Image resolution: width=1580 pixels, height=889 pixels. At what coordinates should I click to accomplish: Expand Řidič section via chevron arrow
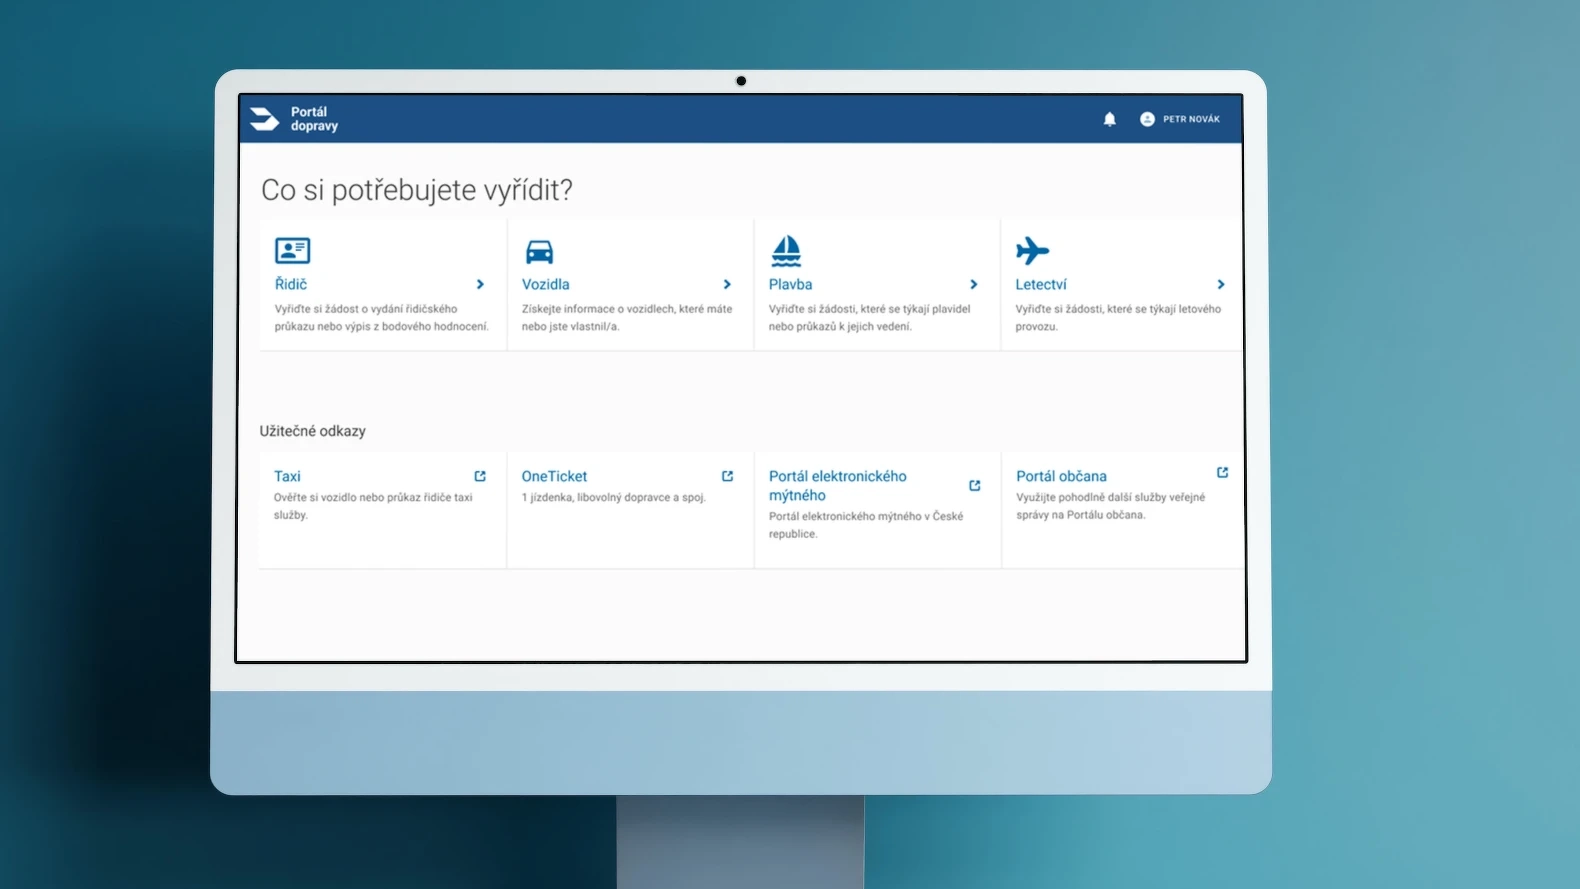click(x=480, y=284)
